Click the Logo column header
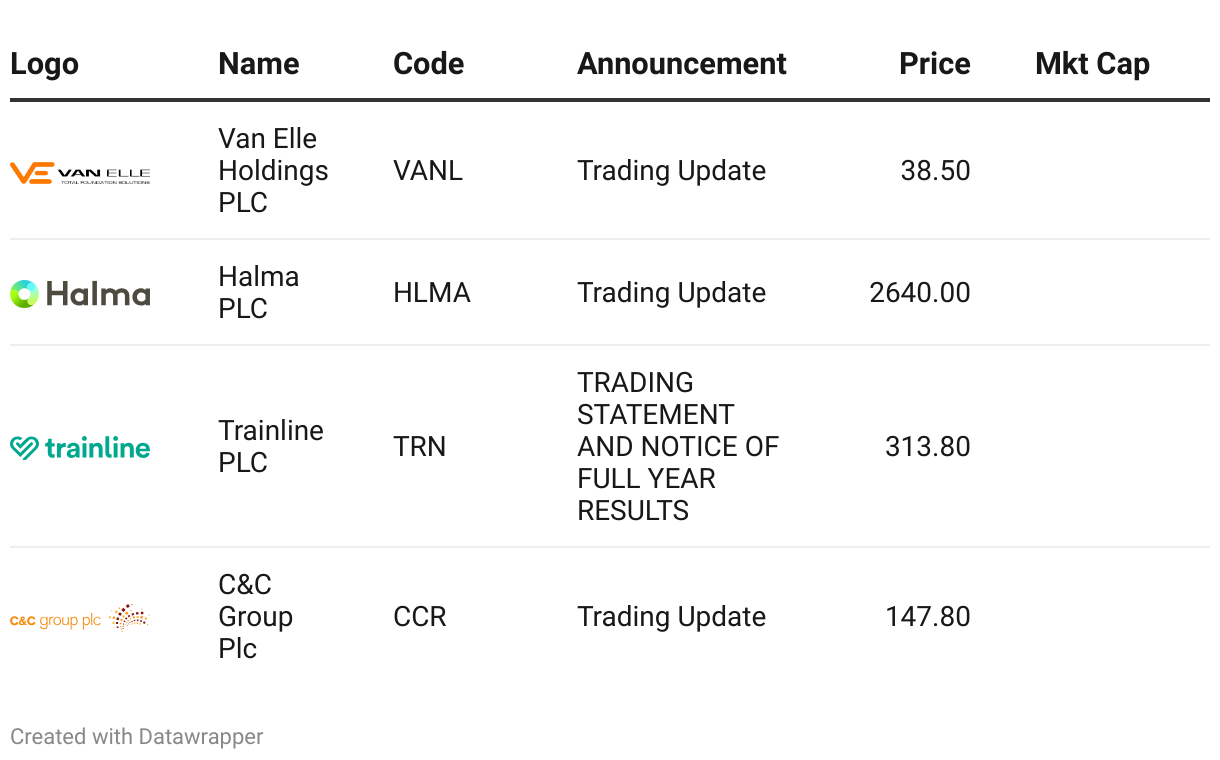 click(x=44, y=64)
